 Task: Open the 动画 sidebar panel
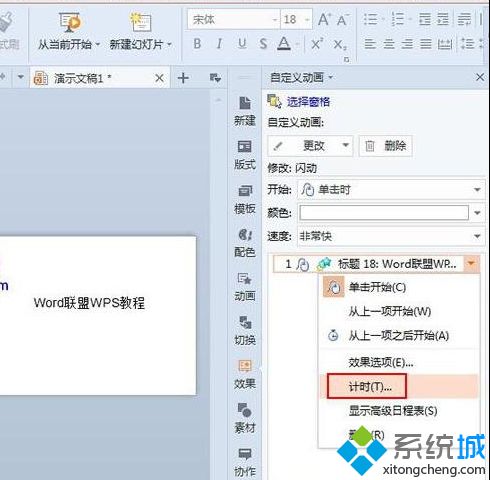pyautogui.click(x=245, y=287)
